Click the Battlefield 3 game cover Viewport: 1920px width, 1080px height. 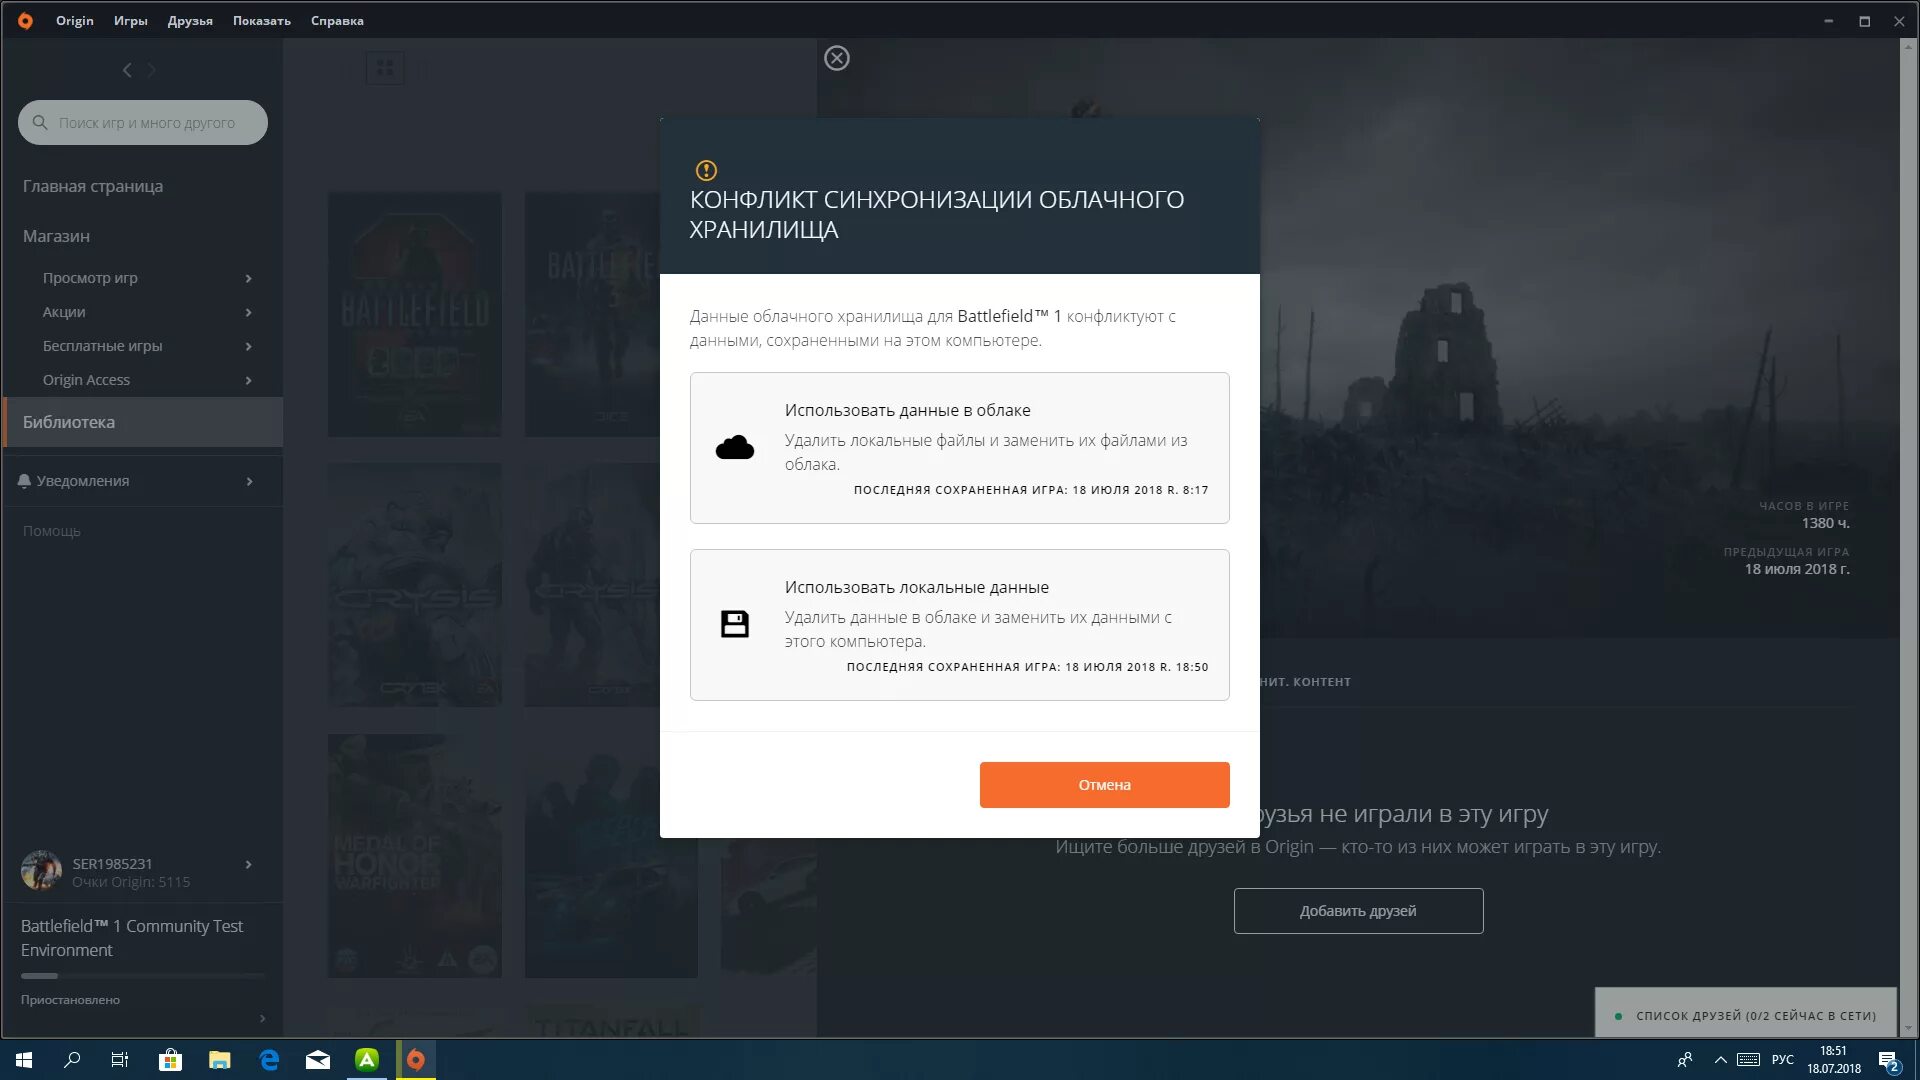(x=592, y=314)
